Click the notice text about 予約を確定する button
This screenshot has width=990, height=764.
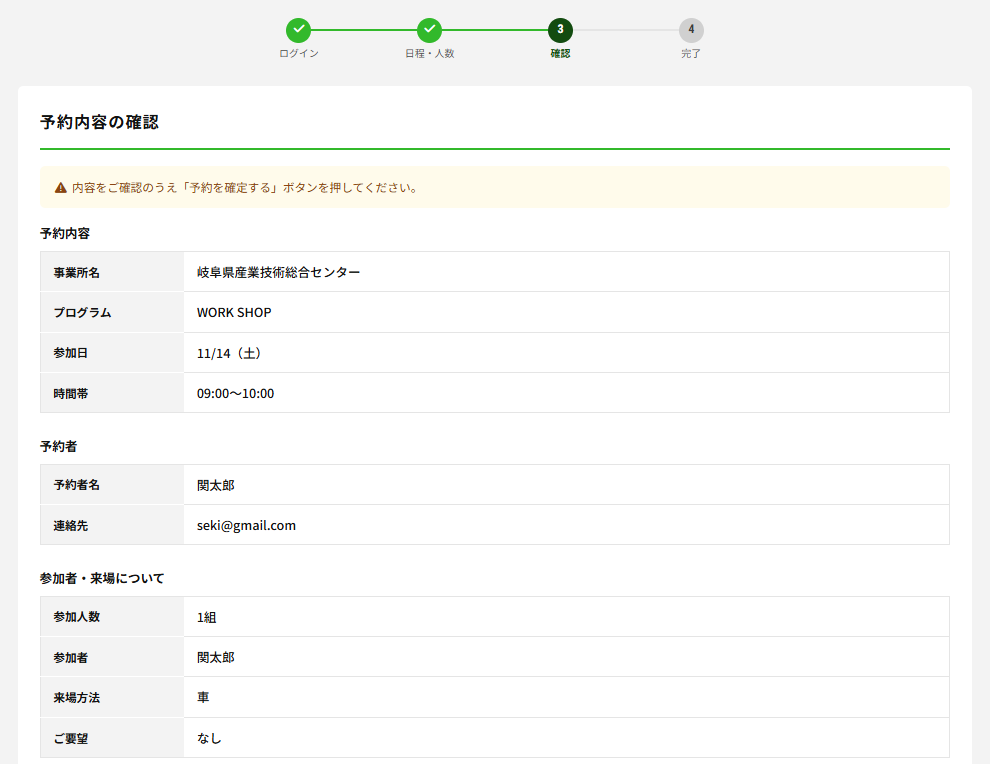click(x=245, y=188)
